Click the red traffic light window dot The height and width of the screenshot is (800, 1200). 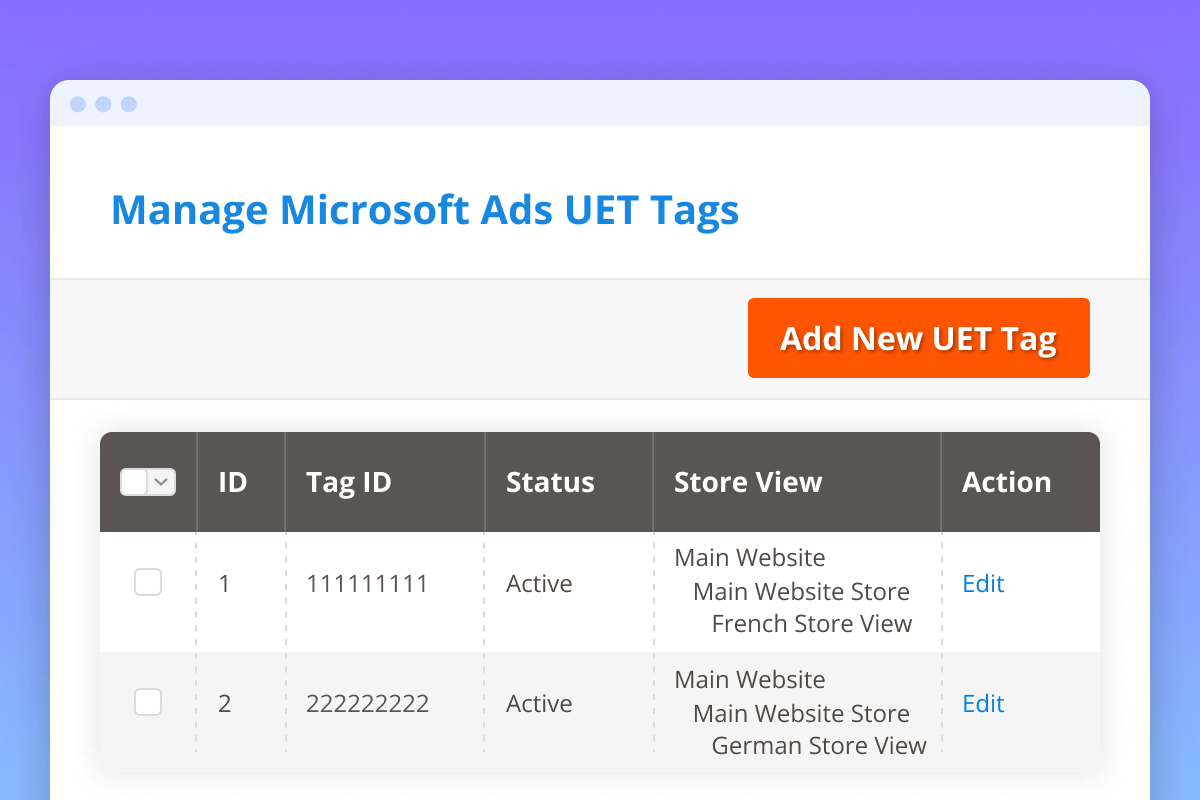pyautogui.click(x=77, y=103)
